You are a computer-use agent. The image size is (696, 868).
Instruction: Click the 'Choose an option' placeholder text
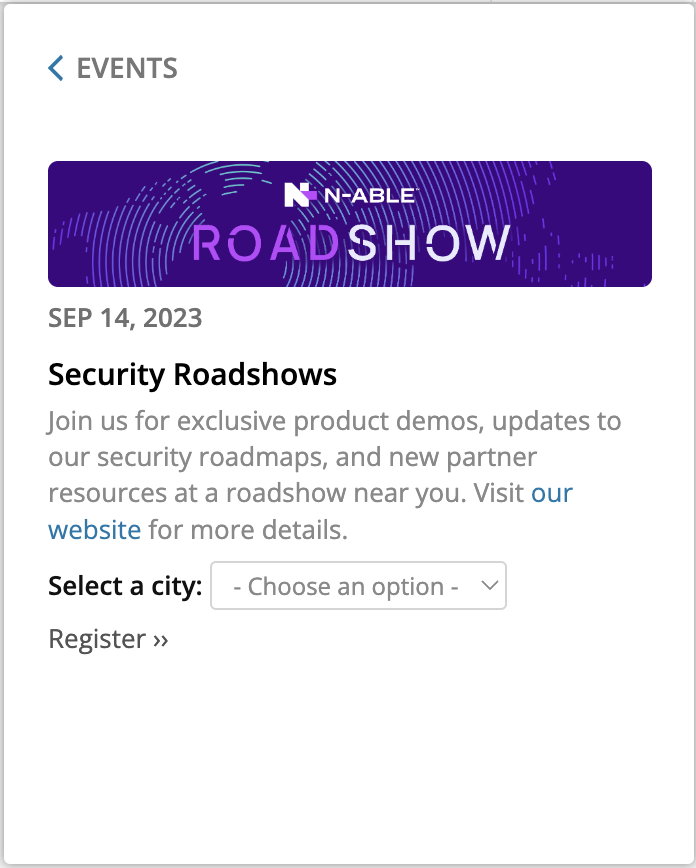click(346, 586)
